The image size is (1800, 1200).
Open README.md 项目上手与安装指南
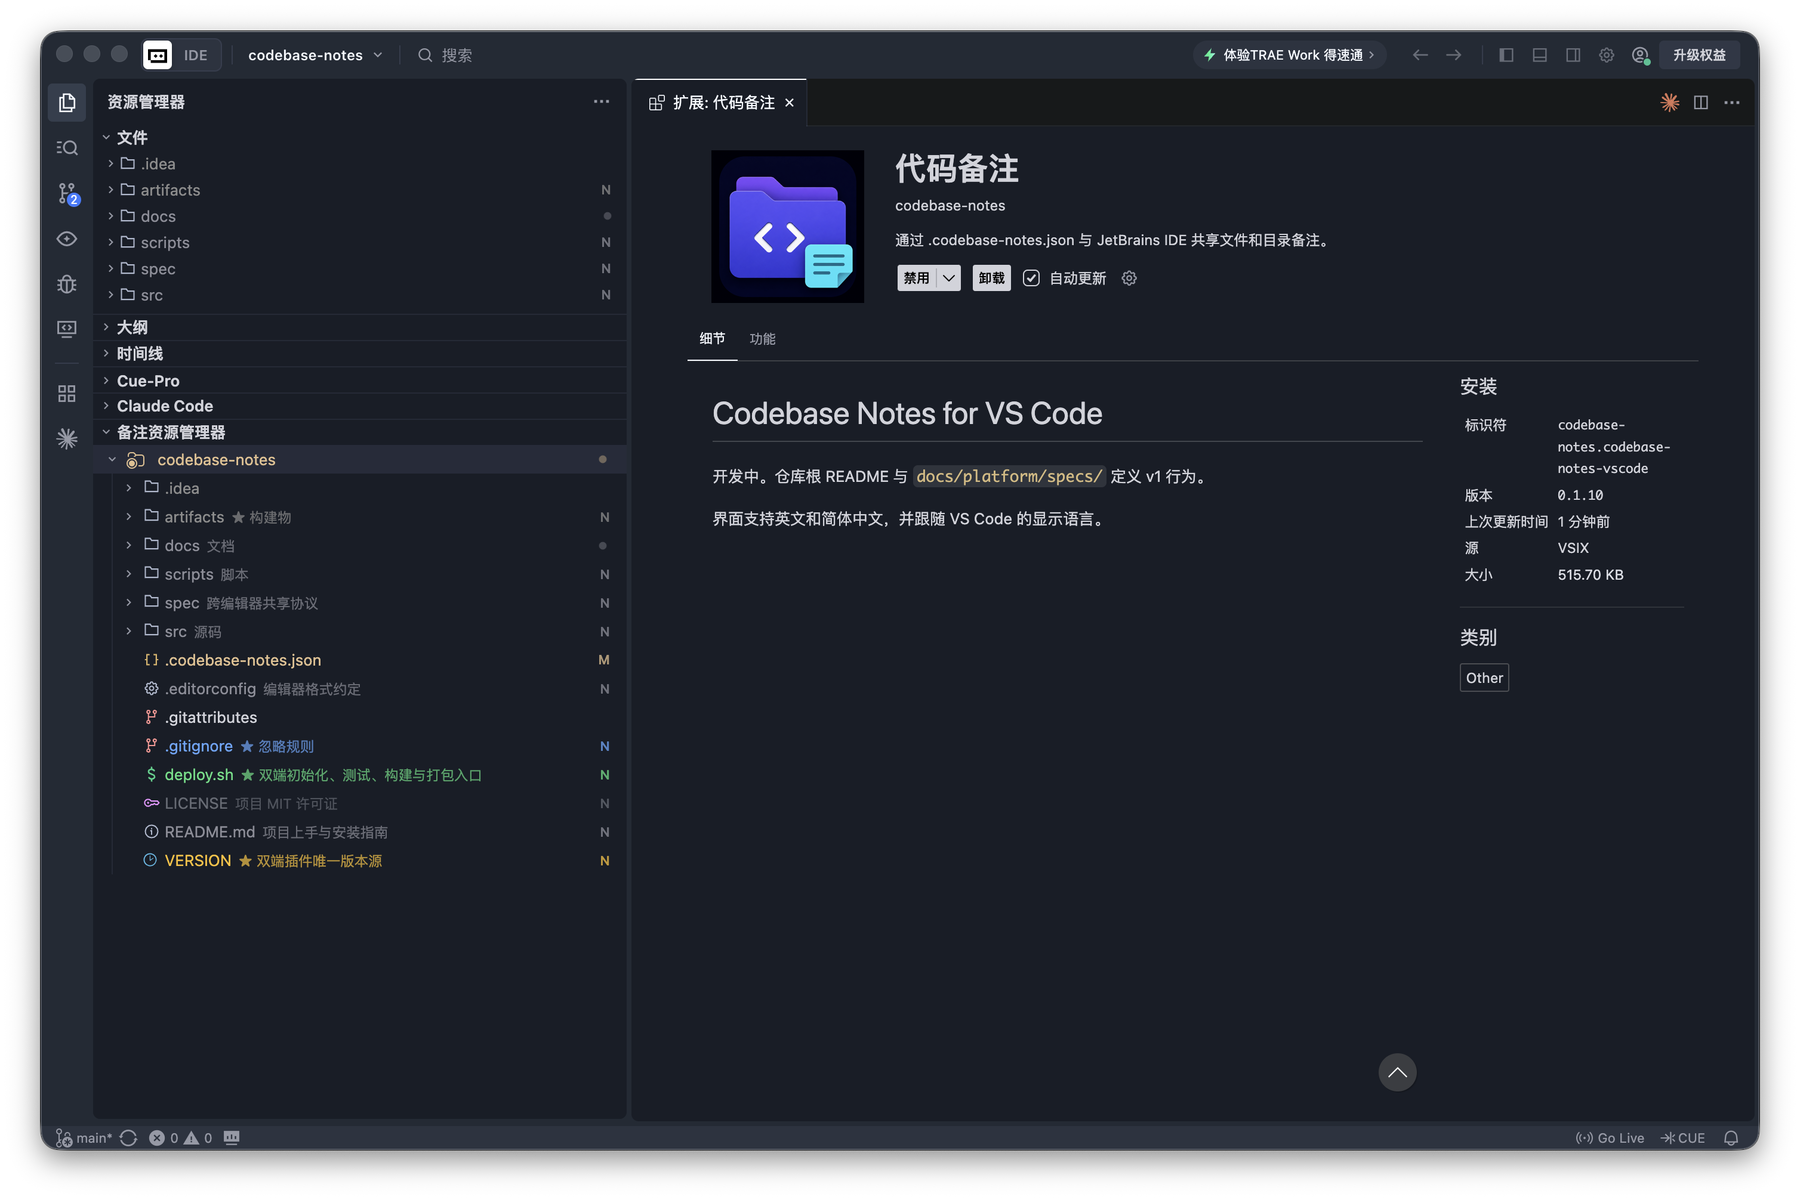point(360,832)
